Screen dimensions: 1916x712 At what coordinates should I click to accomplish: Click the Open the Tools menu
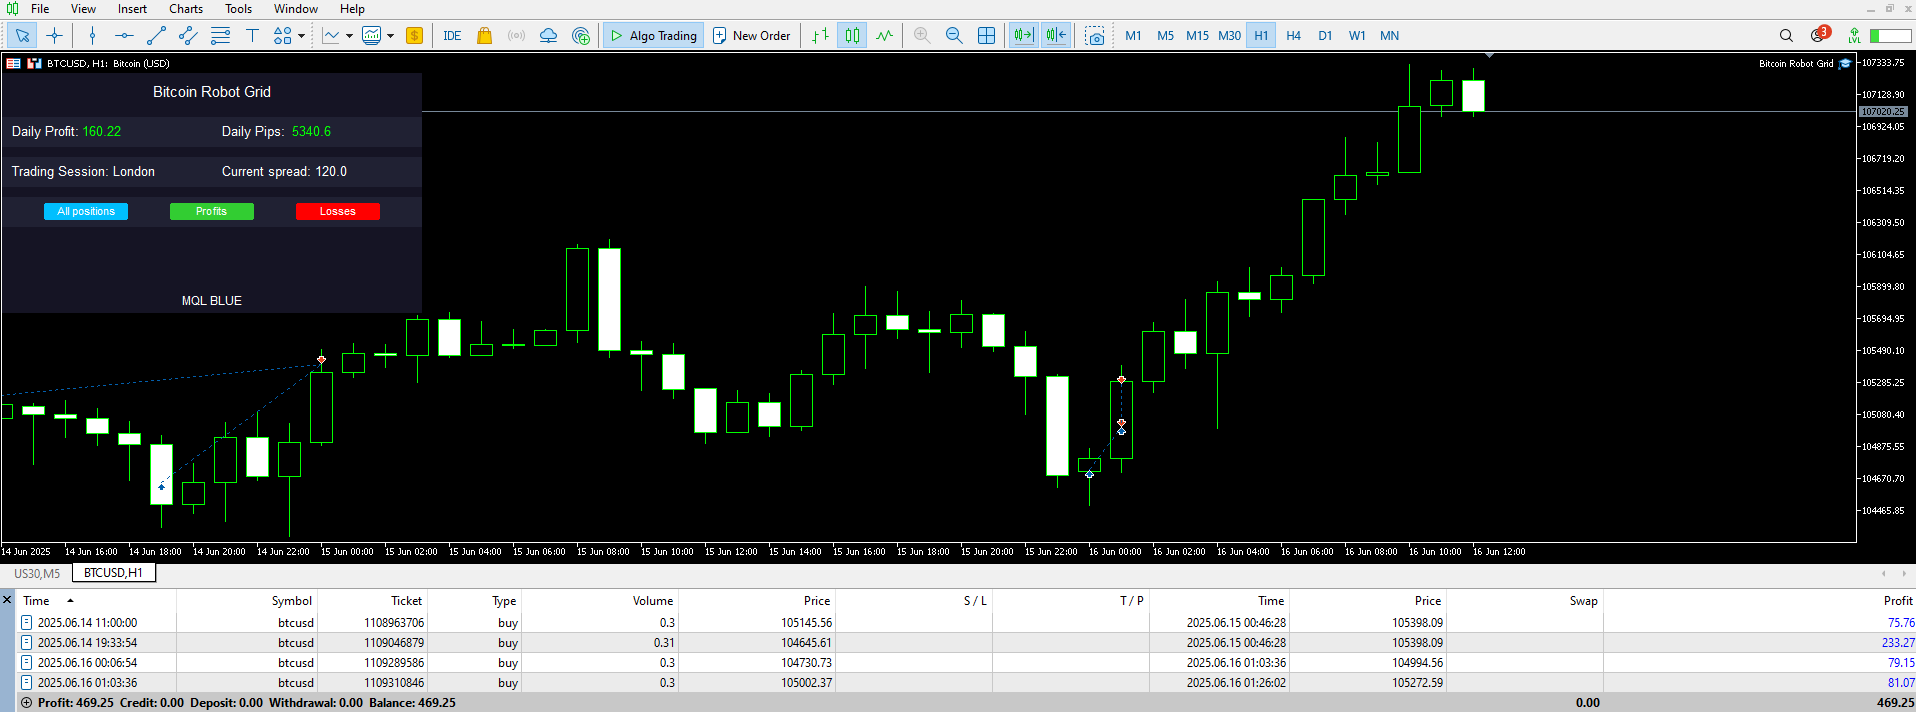tap(238, 9)
